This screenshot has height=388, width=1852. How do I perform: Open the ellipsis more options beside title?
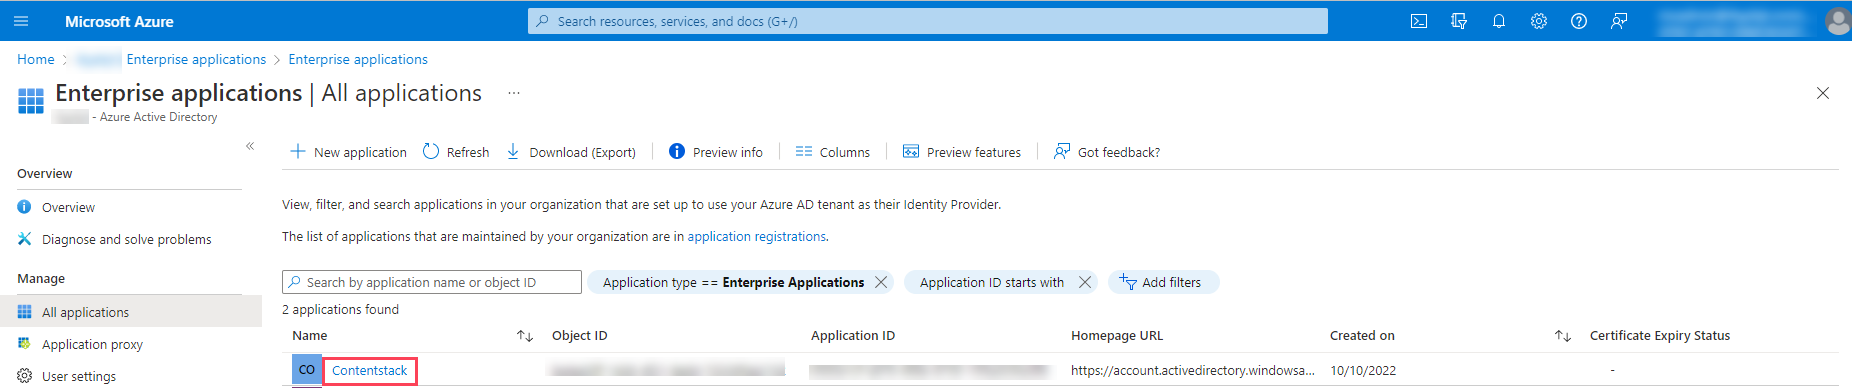[x=514, y=93]
